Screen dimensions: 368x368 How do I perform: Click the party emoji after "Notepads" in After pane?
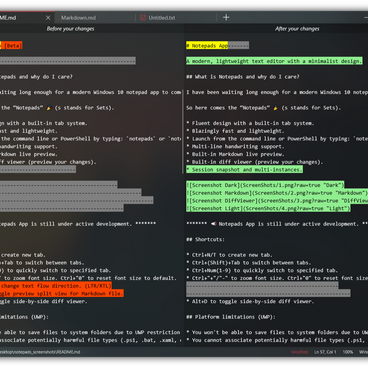point(276,108)
